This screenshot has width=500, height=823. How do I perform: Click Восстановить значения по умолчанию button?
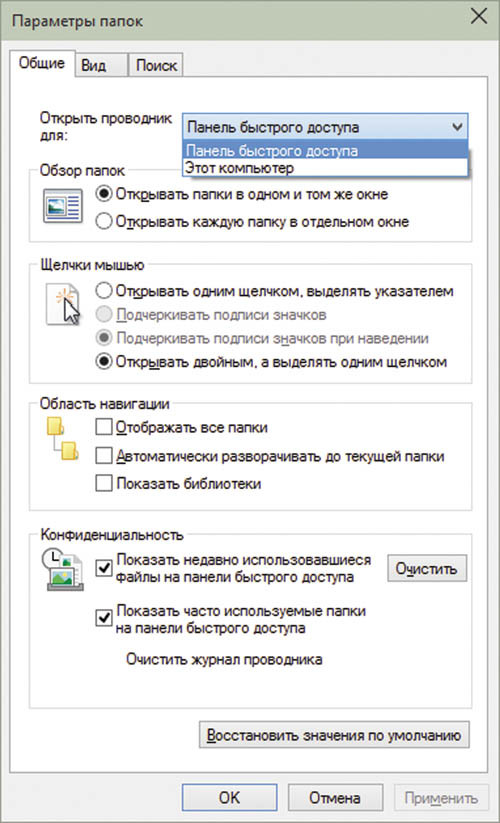pyautogui.click(x=334, y=735)
